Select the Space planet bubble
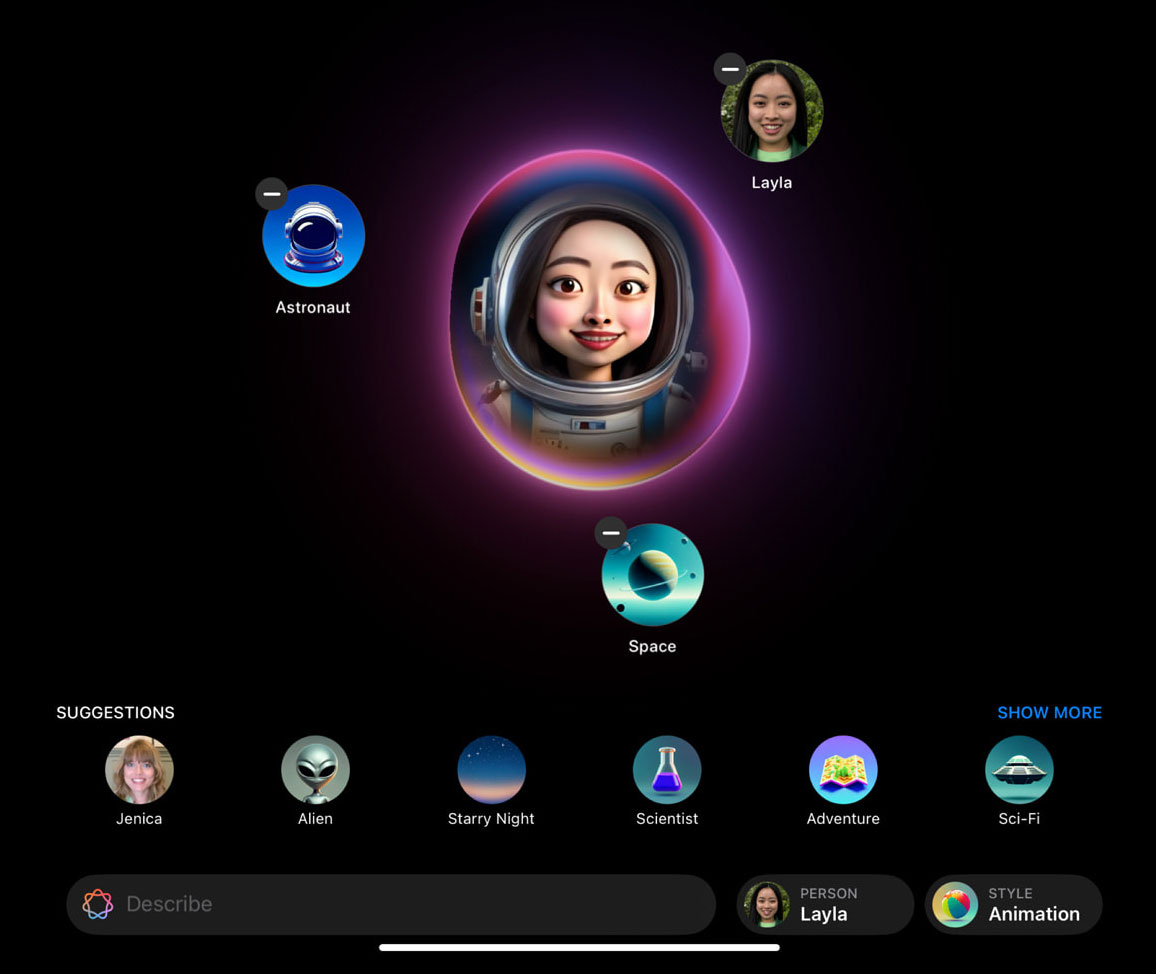This screenshot has height=974, width=1156. click(x=652, y=575)
